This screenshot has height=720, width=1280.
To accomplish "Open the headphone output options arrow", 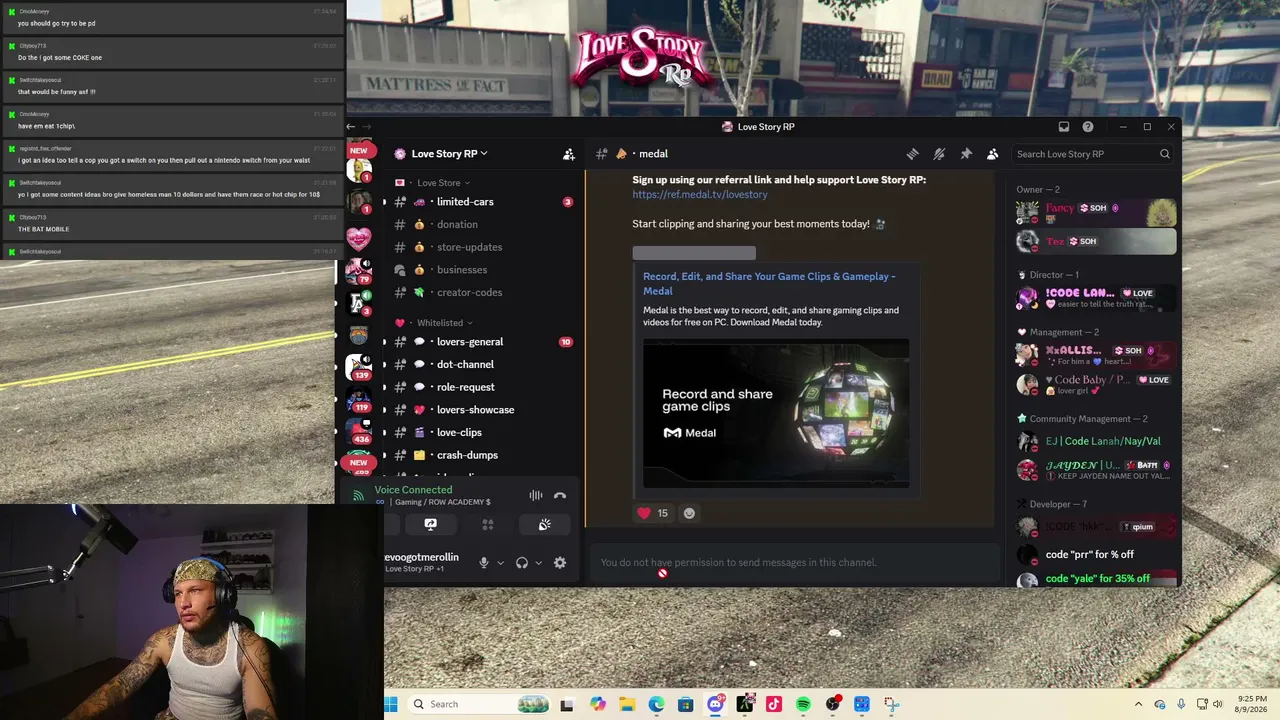I will [x=538, y=563].
